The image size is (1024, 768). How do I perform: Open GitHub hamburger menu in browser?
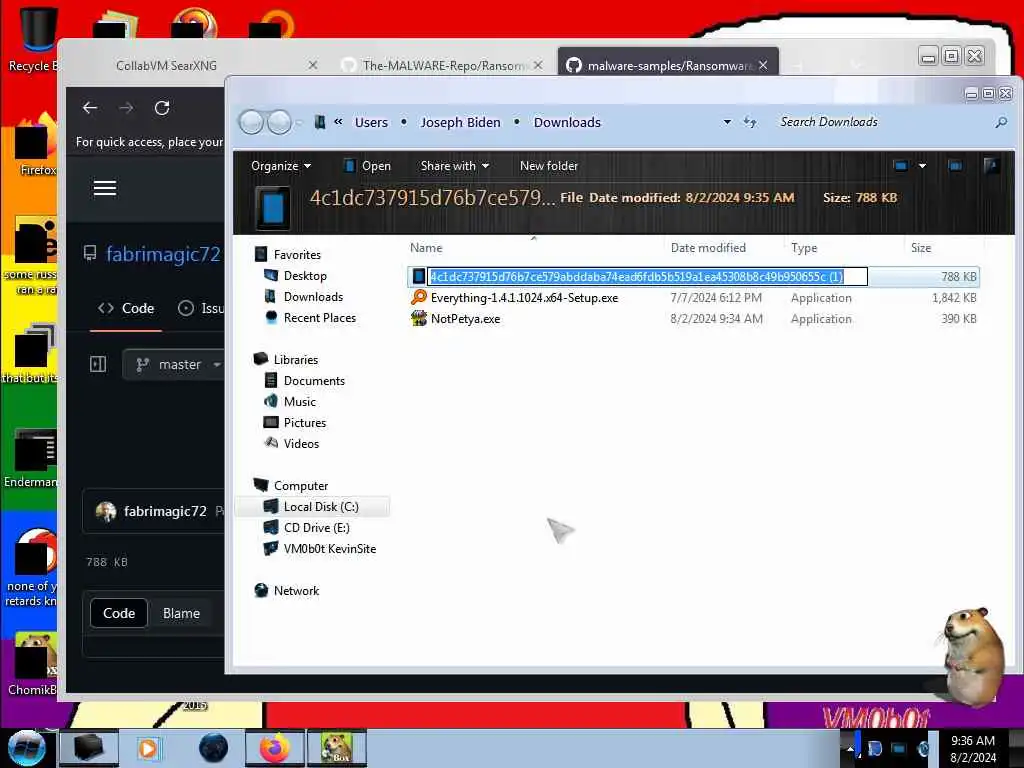pyautogui.click(x=105, y=188)
